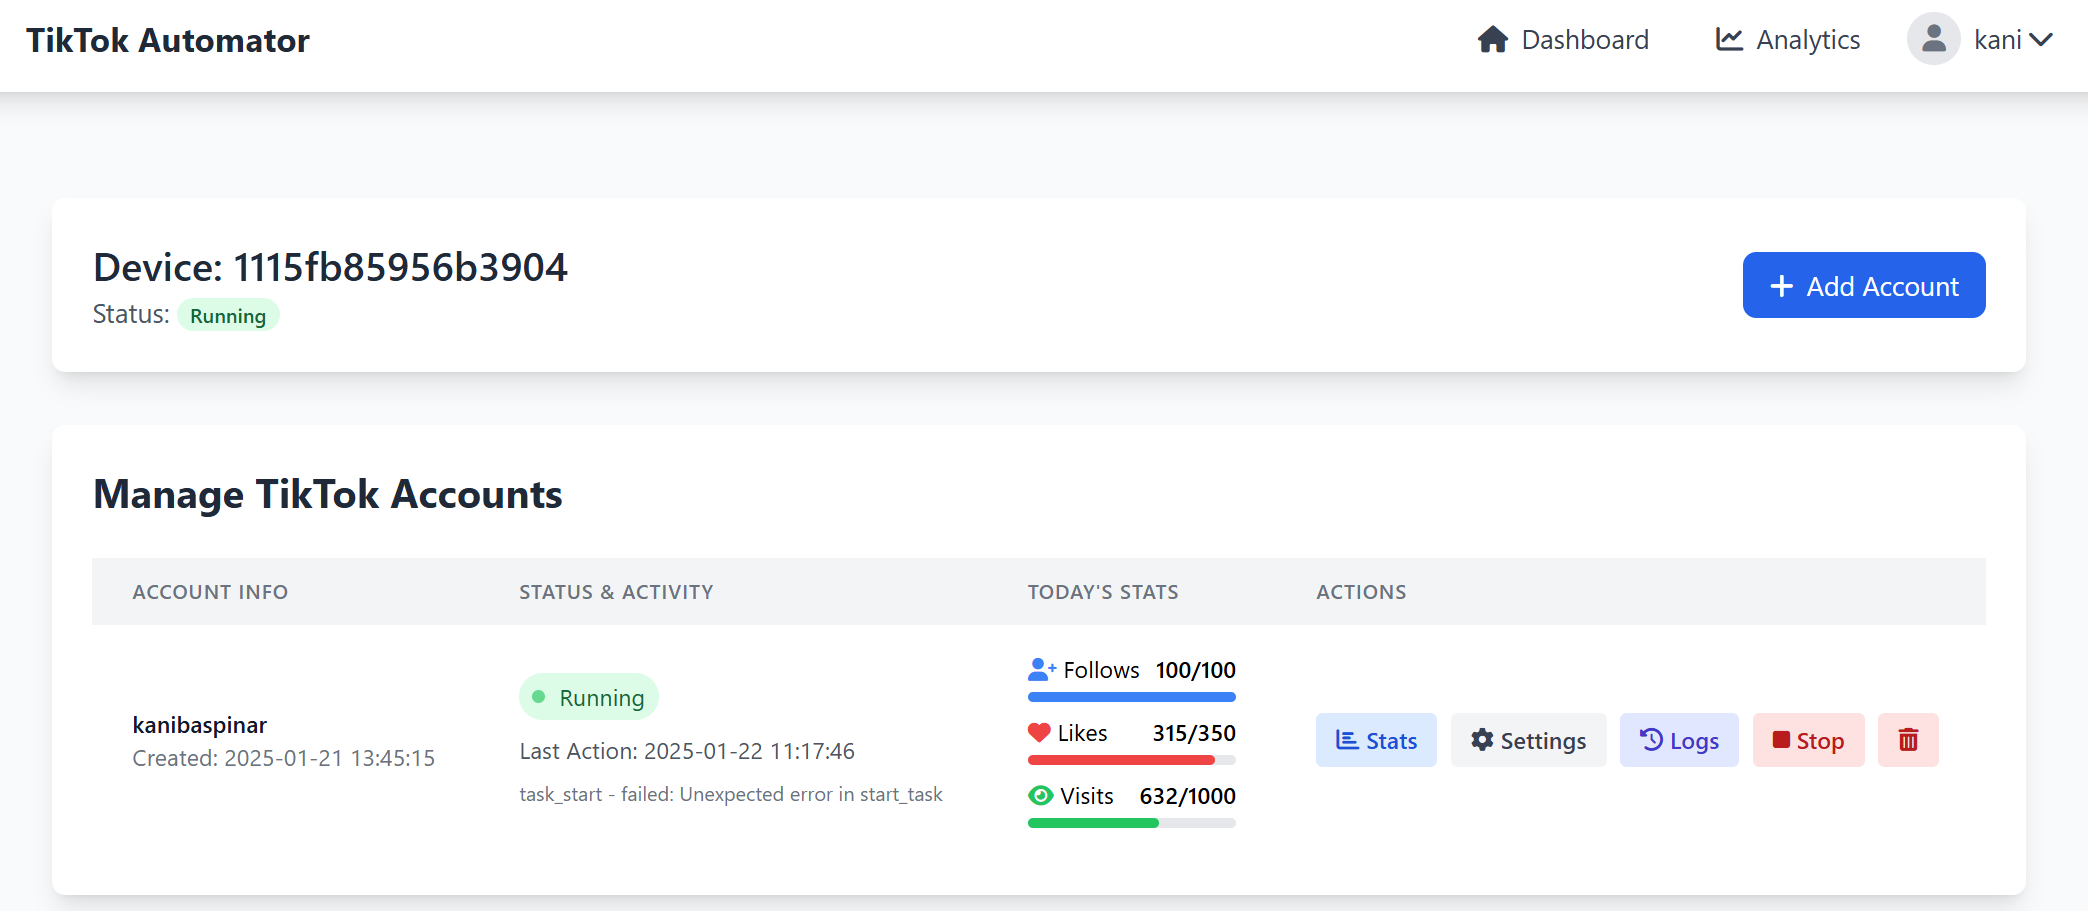The image size is (2088, 911).
Task: Click the account's green Running status badge
Action: pyautogui.click(x=588, y=697)
